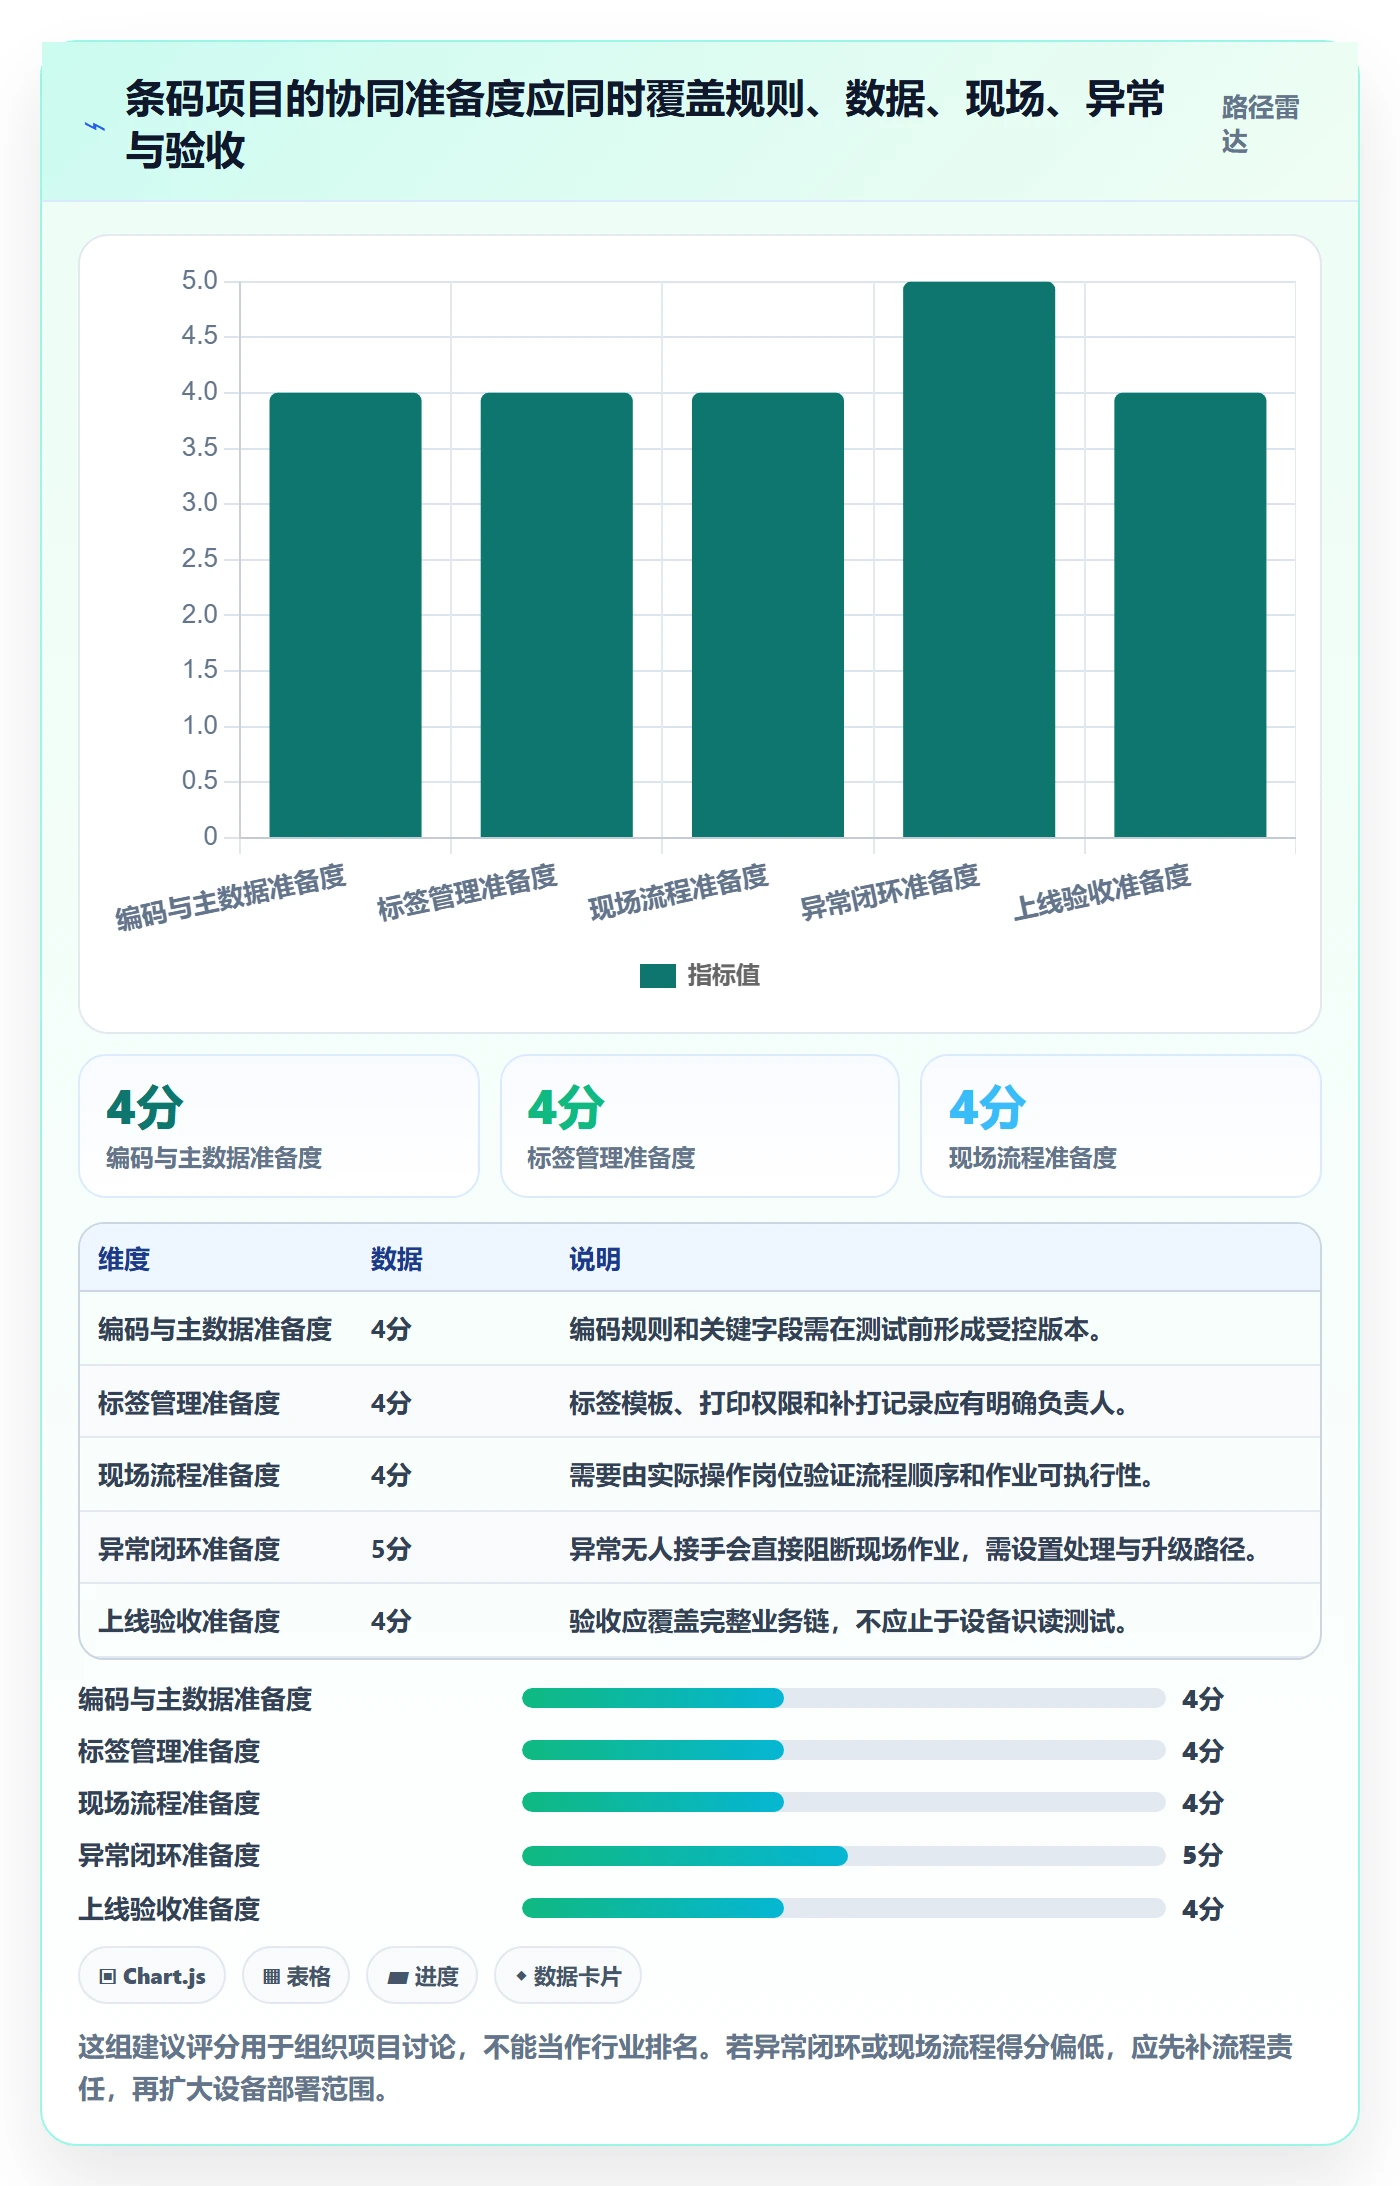Click the 路径雷达 label in the header
1400x2186 pixels.
[x=1260, y=124]
